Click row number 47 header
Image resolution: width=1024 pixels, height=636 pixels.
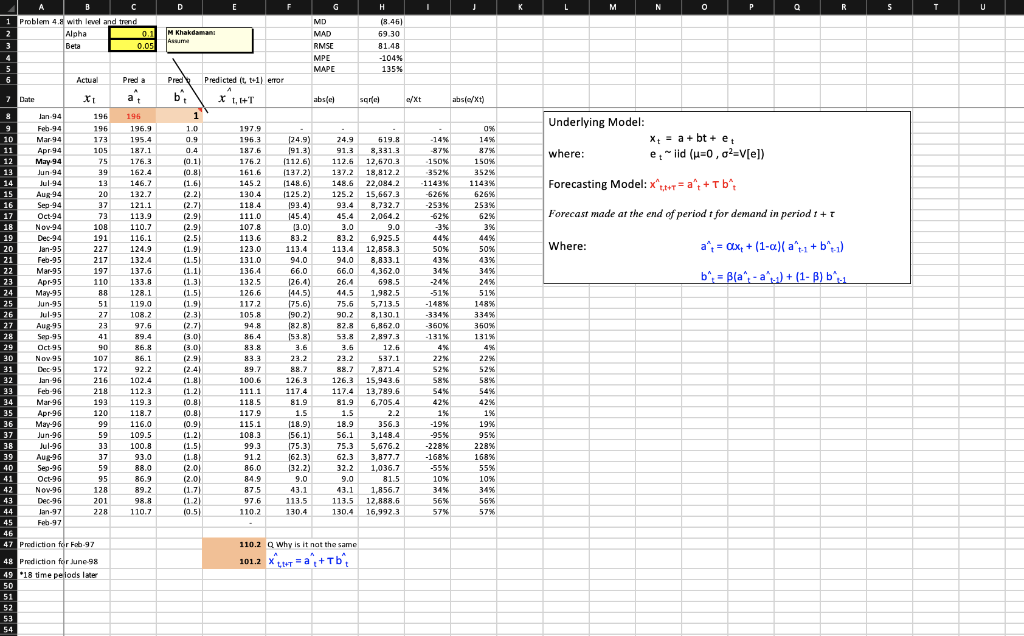pyautogui.click(x=9, y=544)
